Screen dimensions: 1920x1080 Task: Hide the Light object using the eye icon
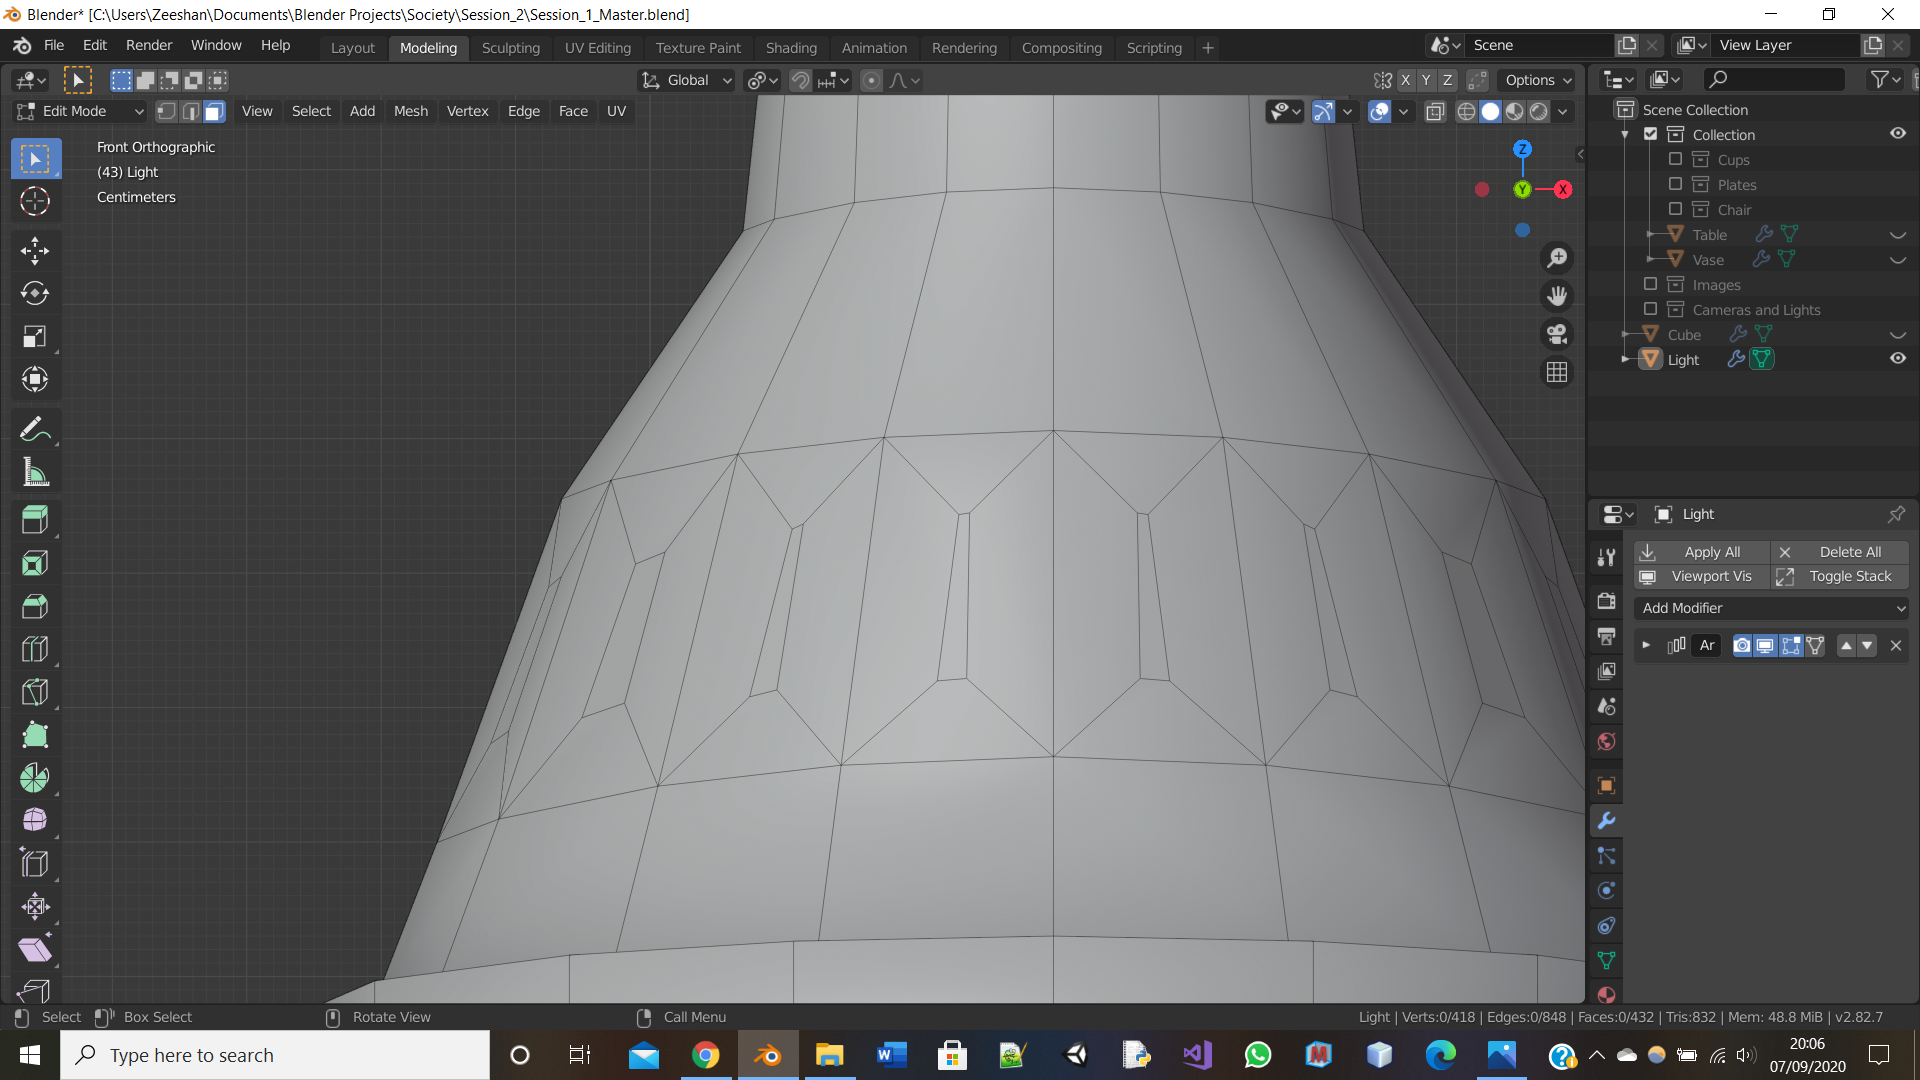pyautogui.click(x=1898, y=359)
